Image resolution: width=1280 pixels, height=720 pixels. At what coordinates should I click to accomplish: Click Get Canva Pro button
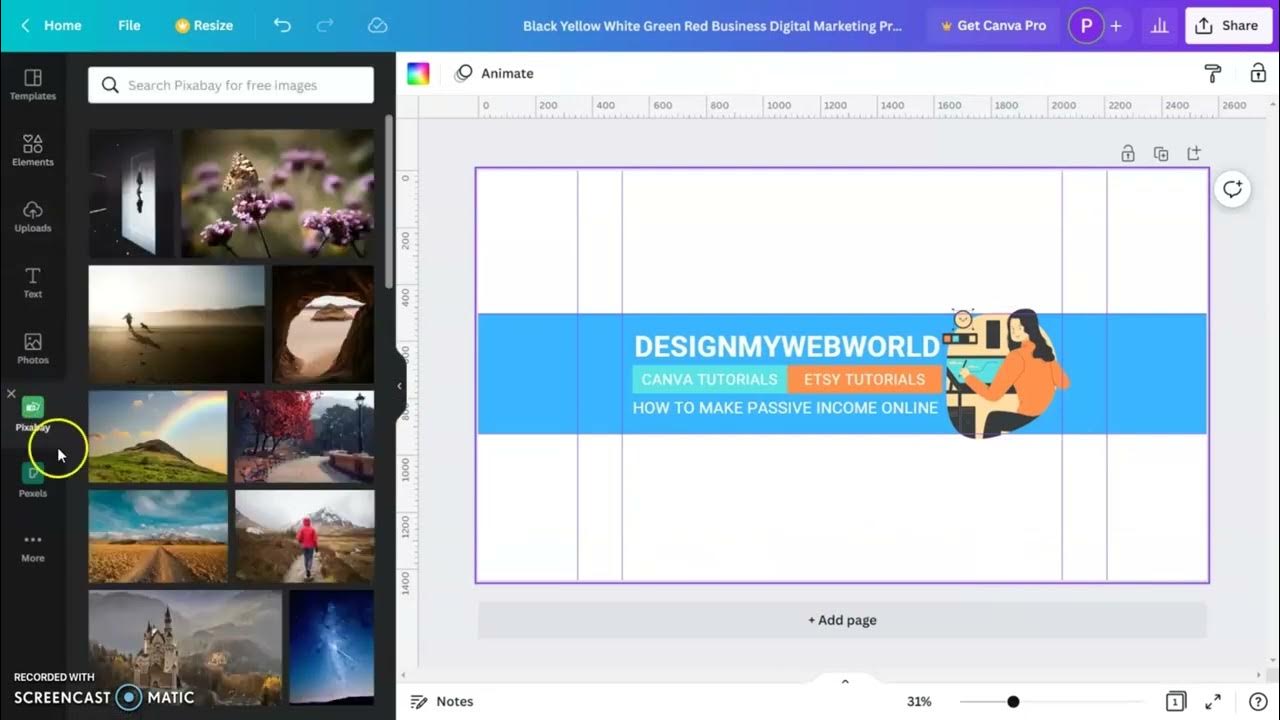993,26
